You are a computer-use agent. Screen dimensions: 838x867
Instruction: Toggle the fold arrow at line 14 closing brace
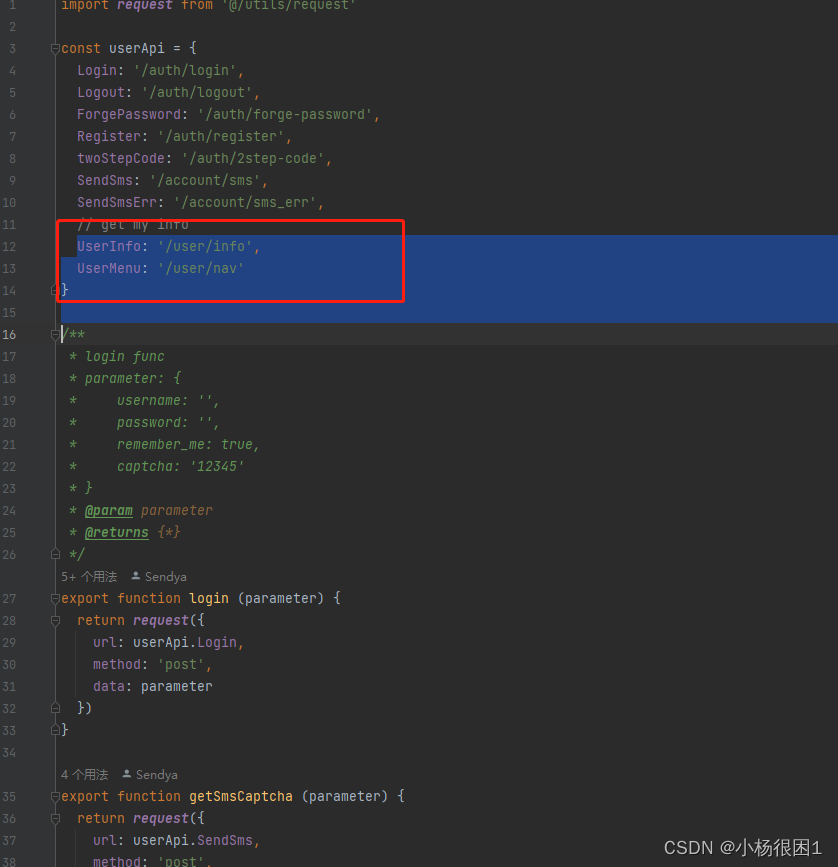coord(56,289)
